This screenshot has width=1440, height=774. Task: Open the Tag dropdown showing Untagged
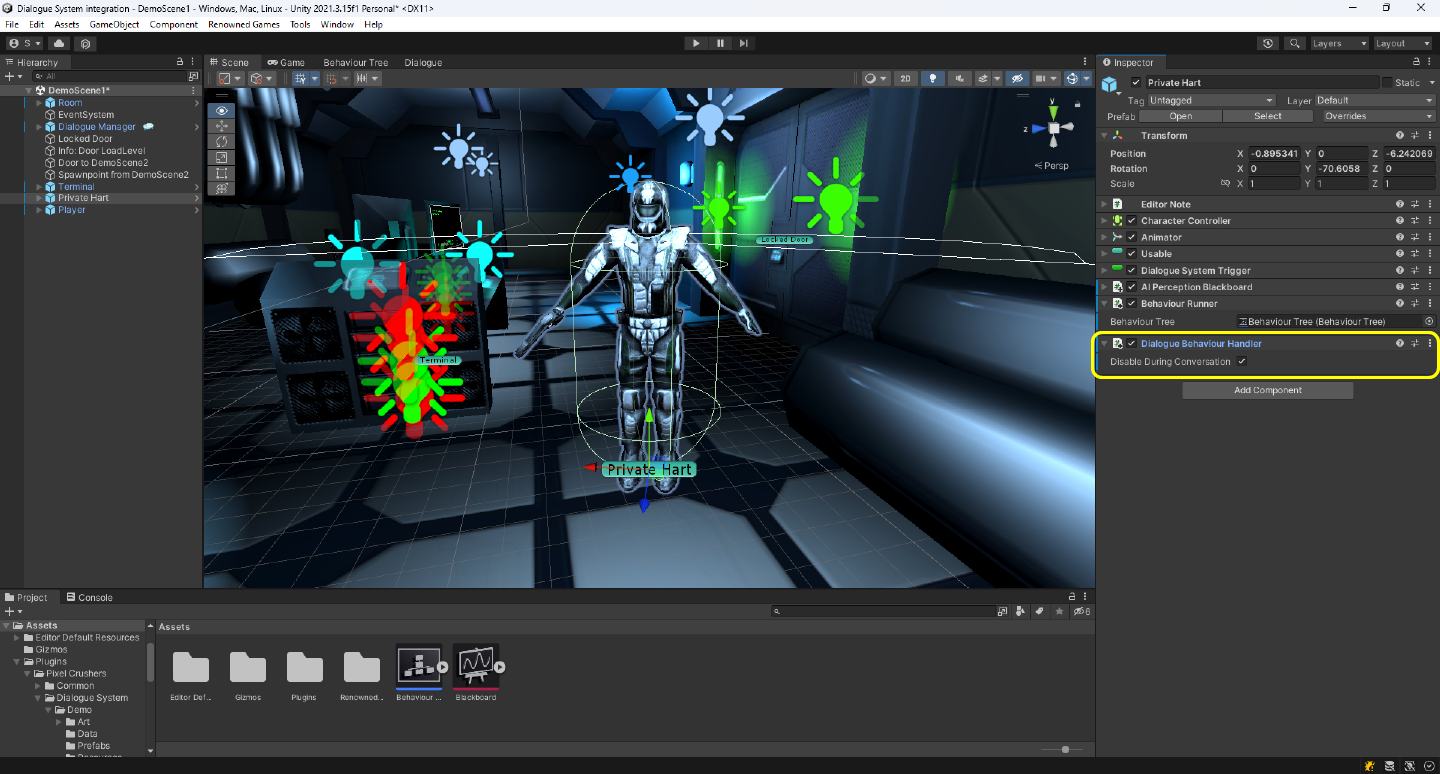[1211, 101]
